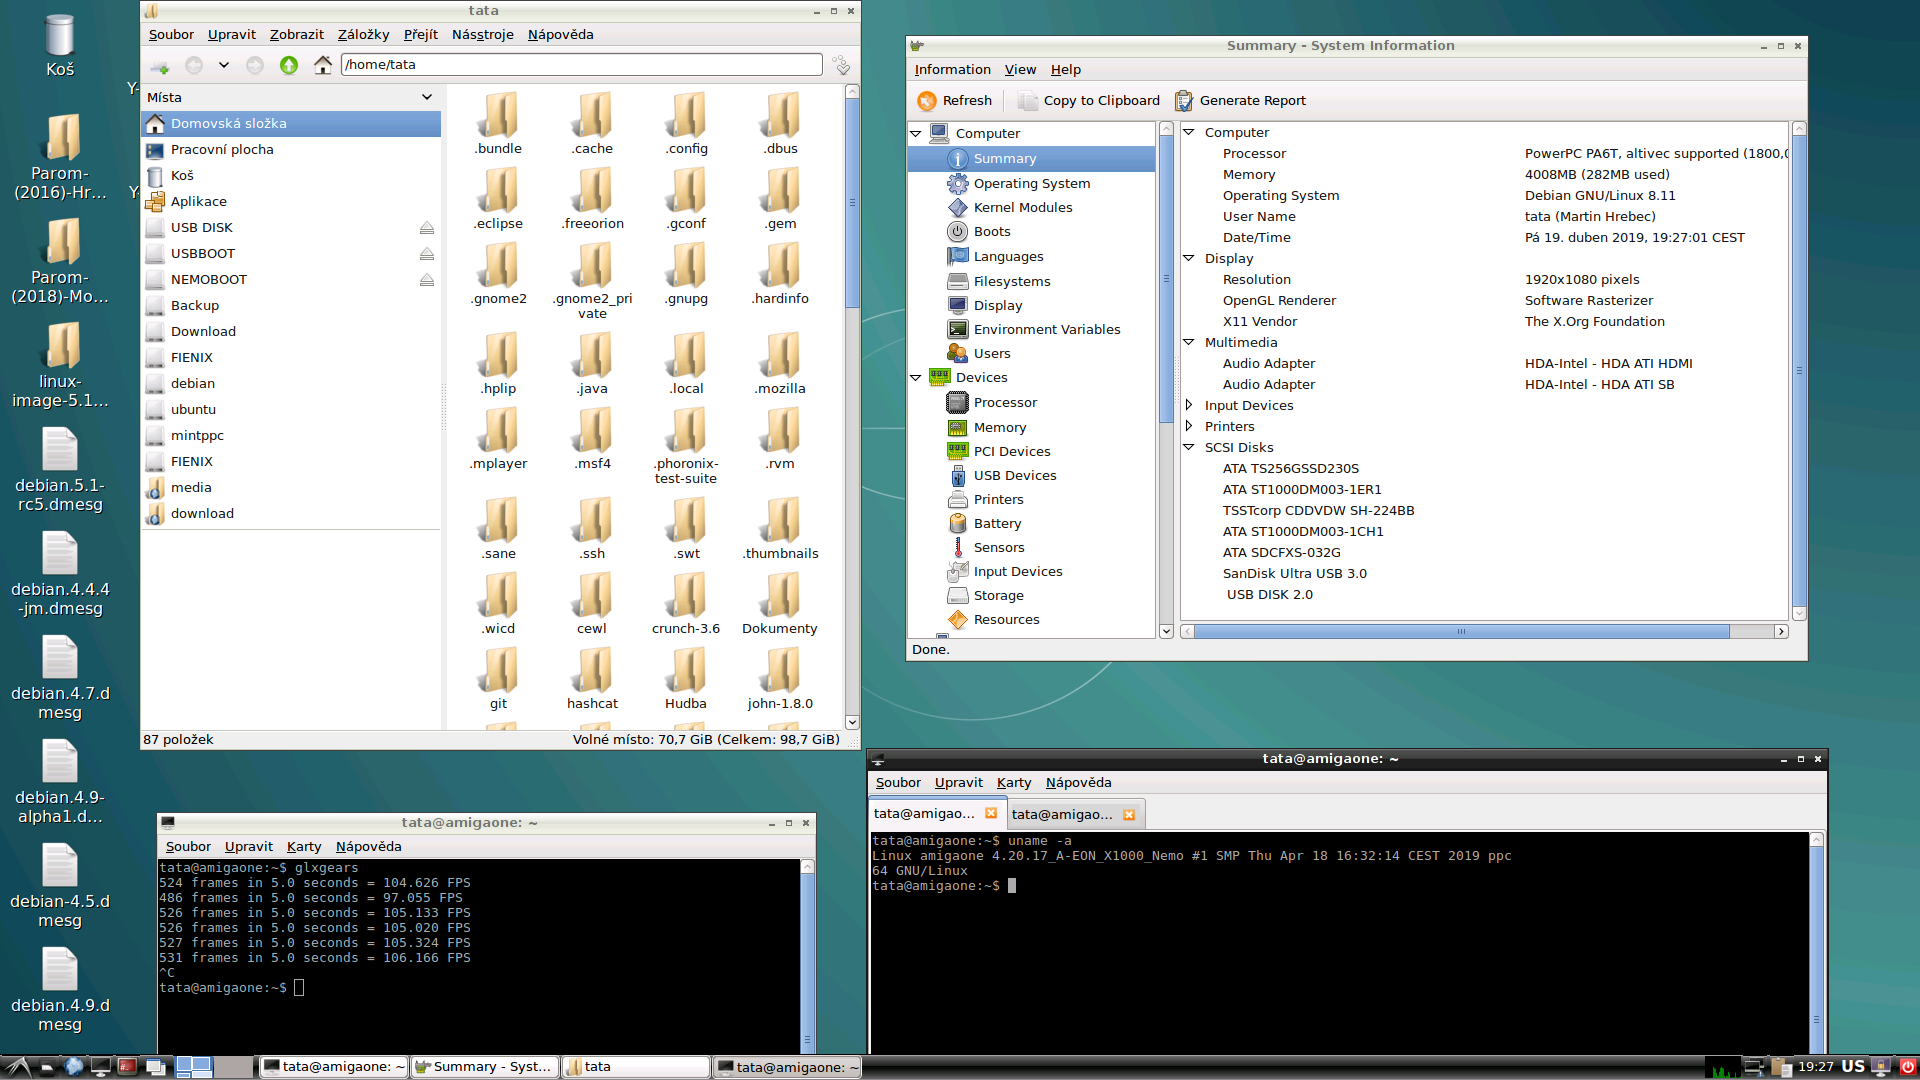Click Copy to Clipboard button
Viewport: 1920px width, 1080px height.
[x=1088, y=101]
